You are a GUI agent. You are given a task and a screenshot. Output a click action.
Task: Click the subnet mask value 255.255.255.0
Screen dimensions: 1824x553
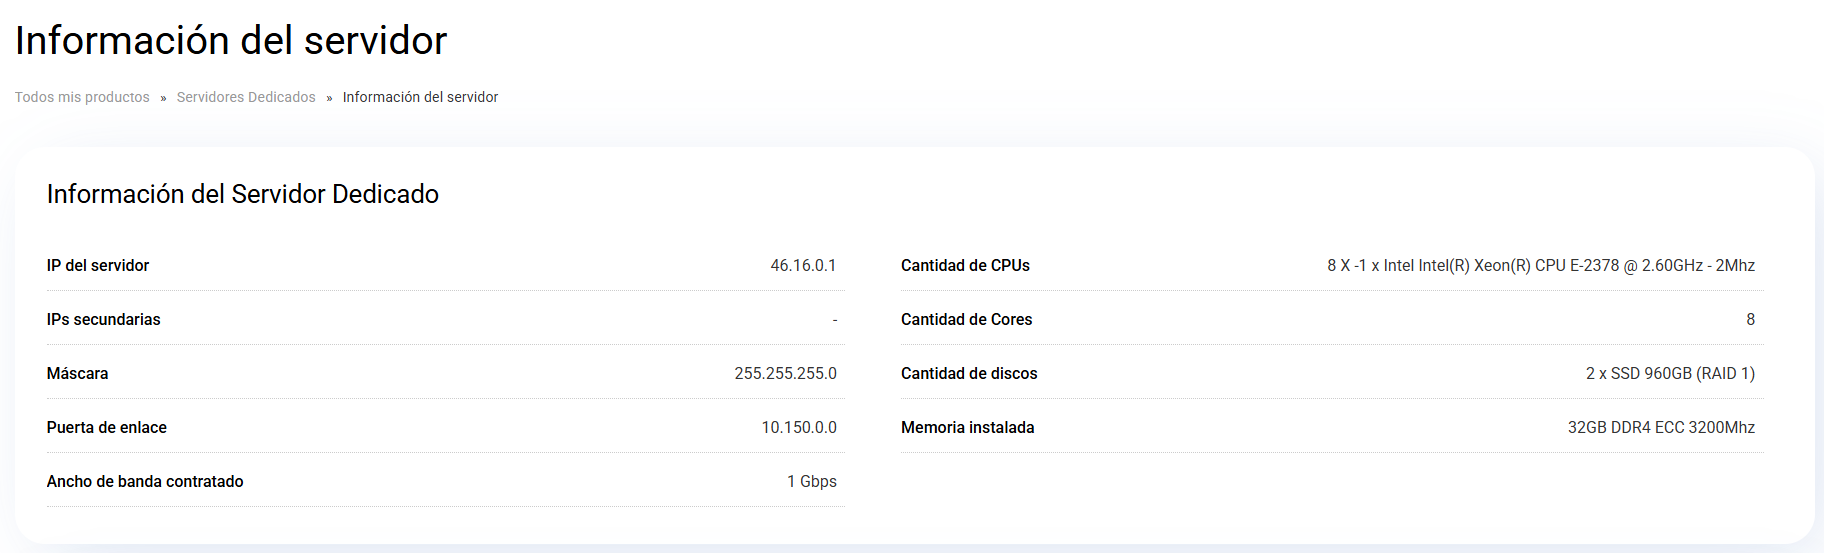pyautogui.click(x=785, y=374)
